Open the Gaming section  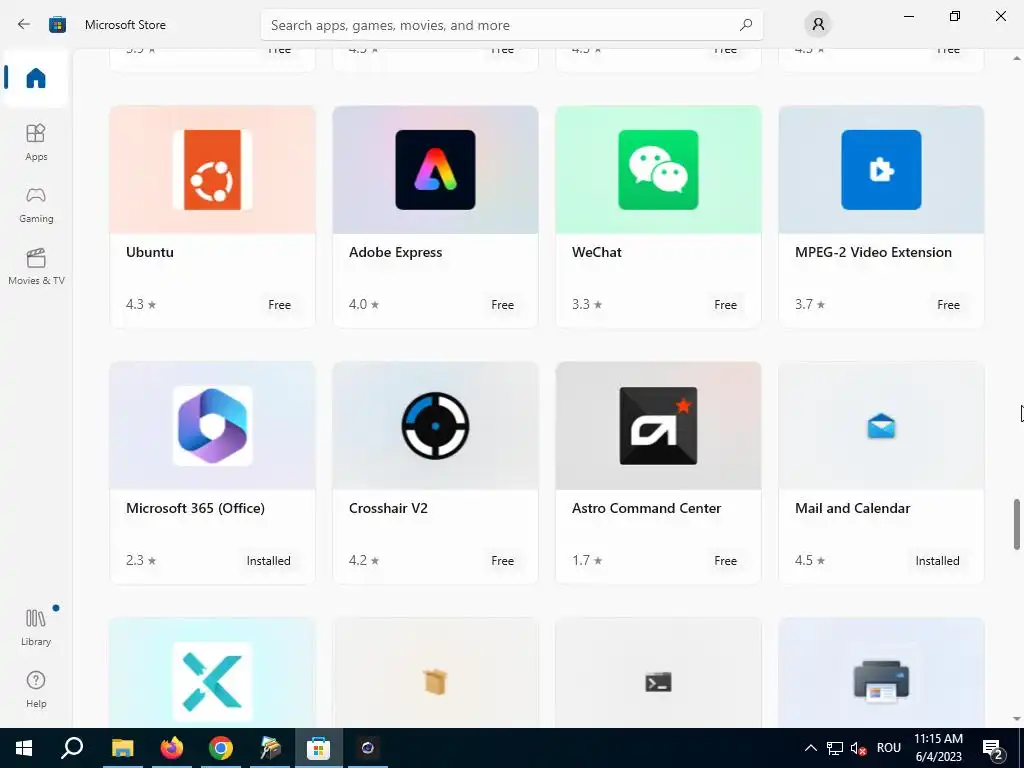click(x=36, y=205)
